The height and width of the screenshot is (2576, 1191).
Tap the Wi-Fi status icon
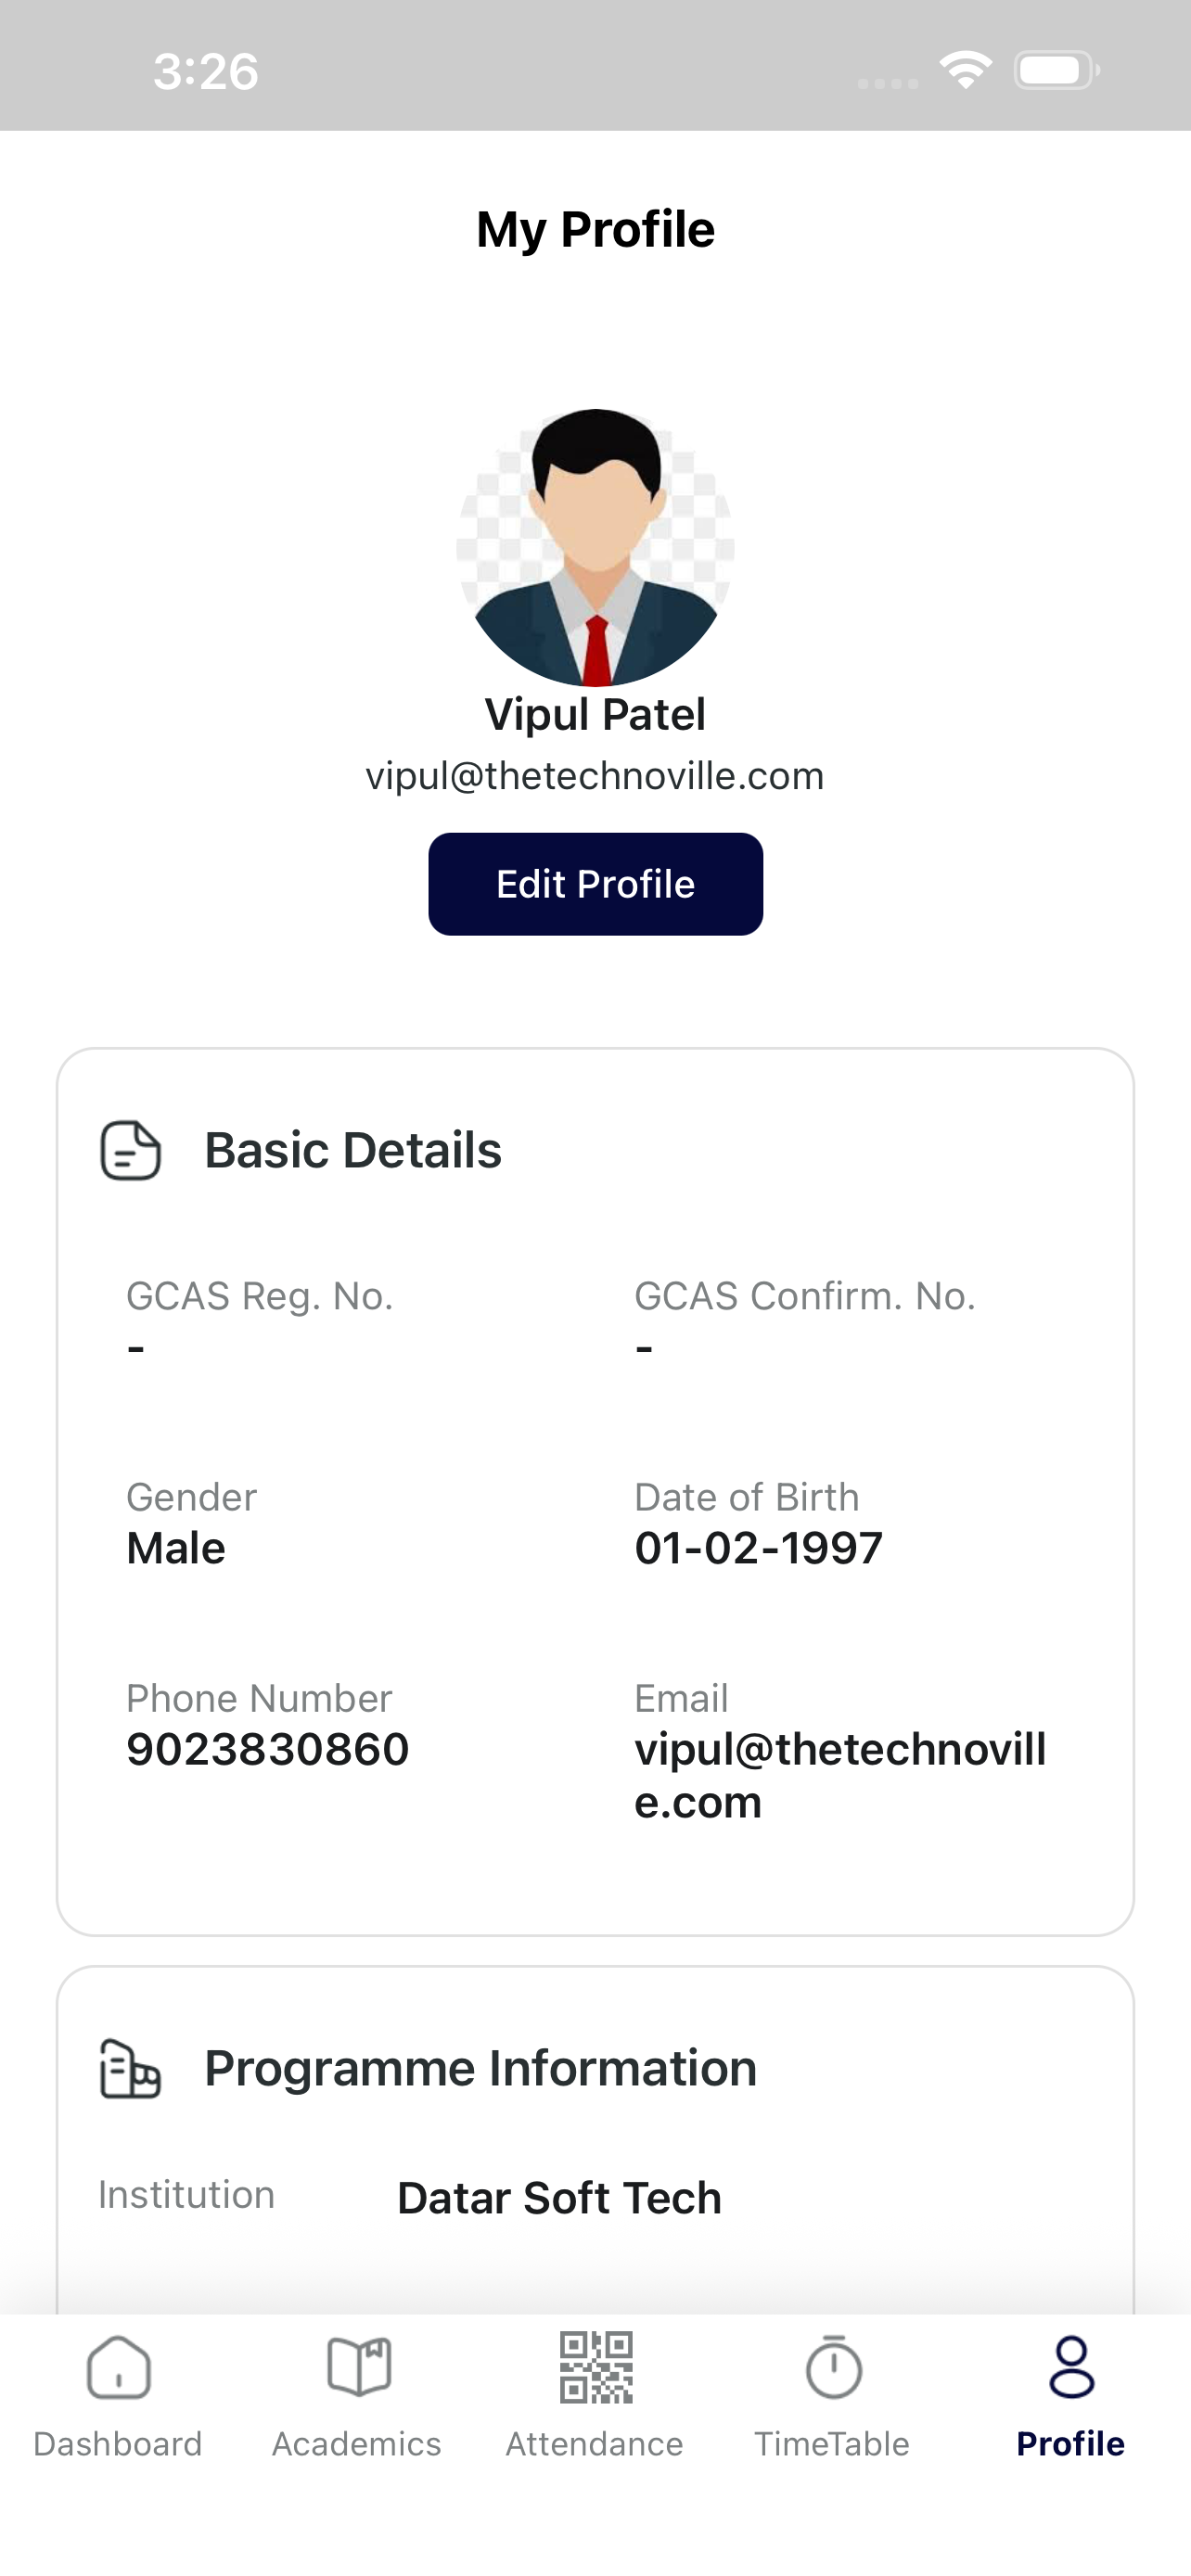965,70
